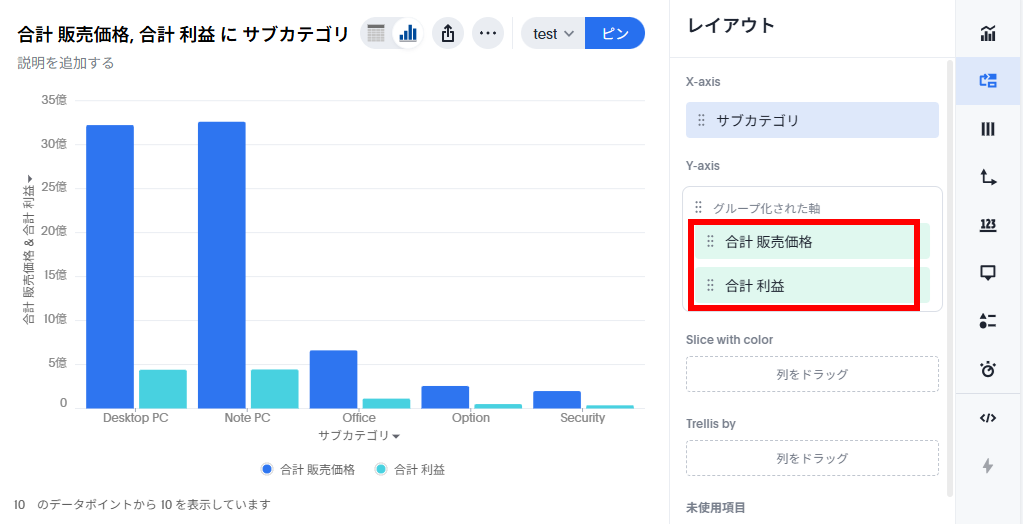Switch to chart view
This screenshot has height=524, width=1023.
pyautogui.click(x=408, y=33)
